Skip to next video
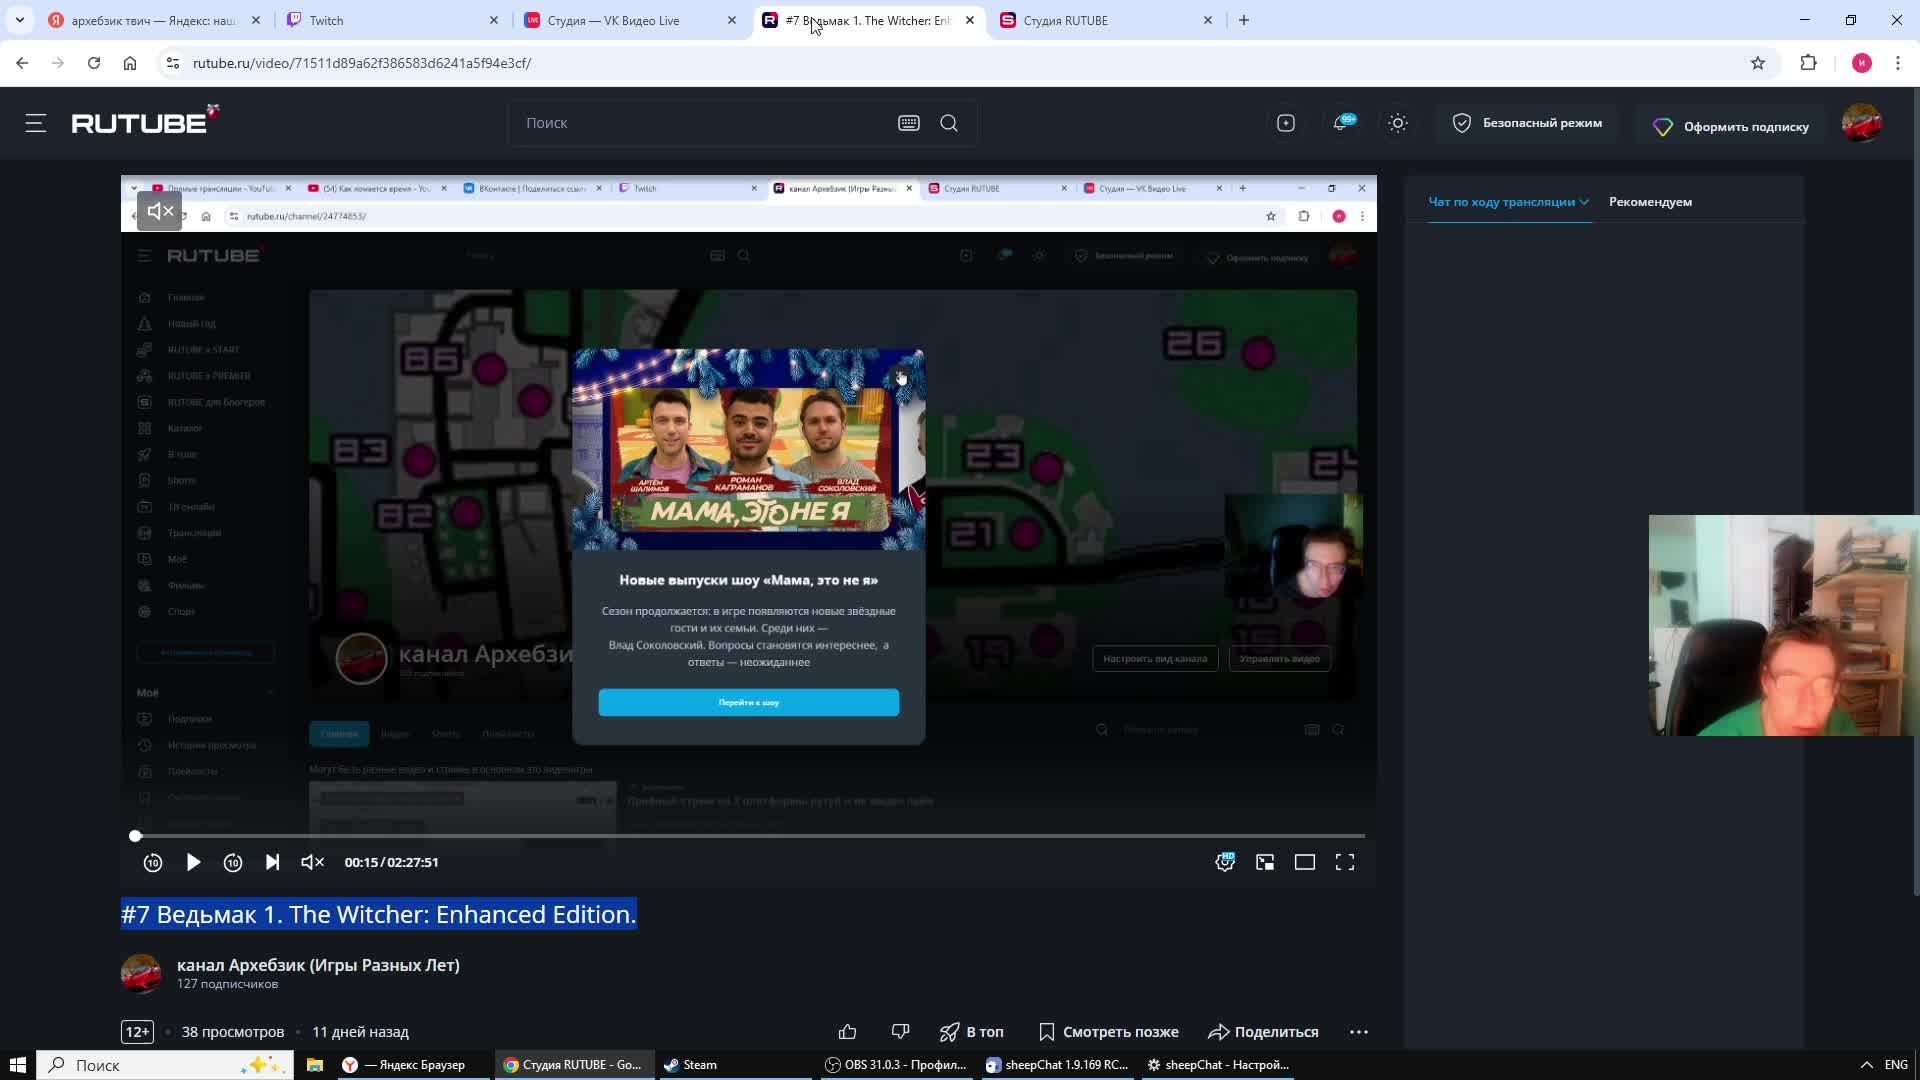This screenshot has height=1080, width=1920. coord(272,862)
